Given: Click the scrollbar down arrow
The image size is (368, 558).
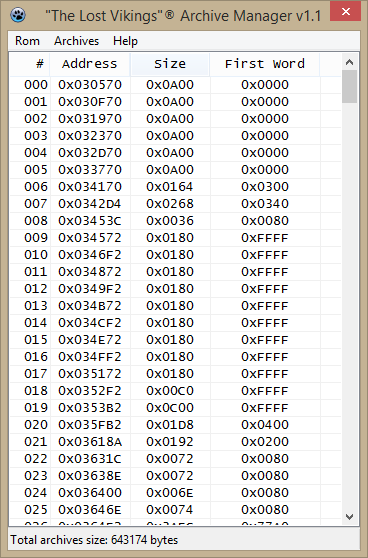Looking at the screenshot, I should tap(349, 516).
